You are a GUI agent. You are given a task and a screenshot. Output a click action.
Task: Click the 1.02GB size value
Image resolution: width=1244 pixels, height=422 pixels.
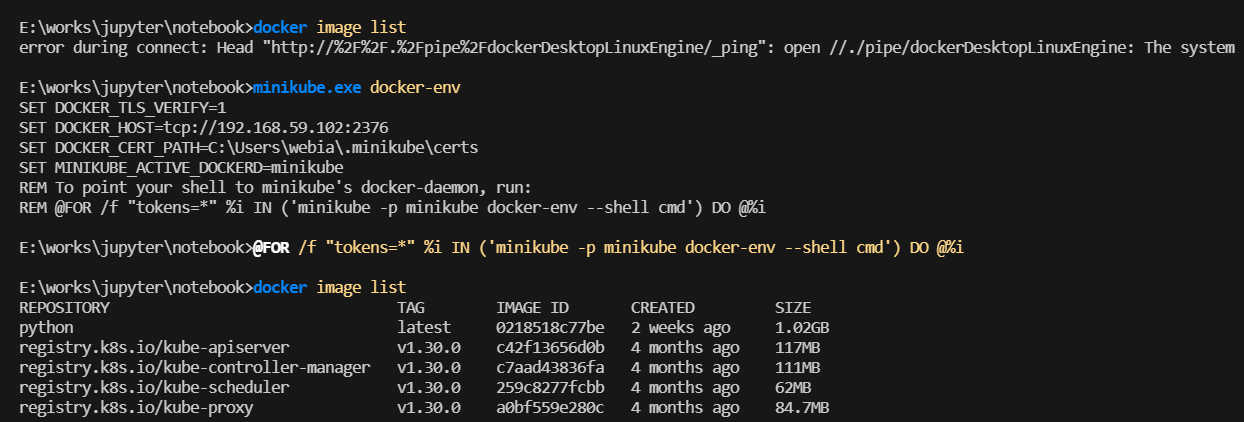(x=802, y=327)
